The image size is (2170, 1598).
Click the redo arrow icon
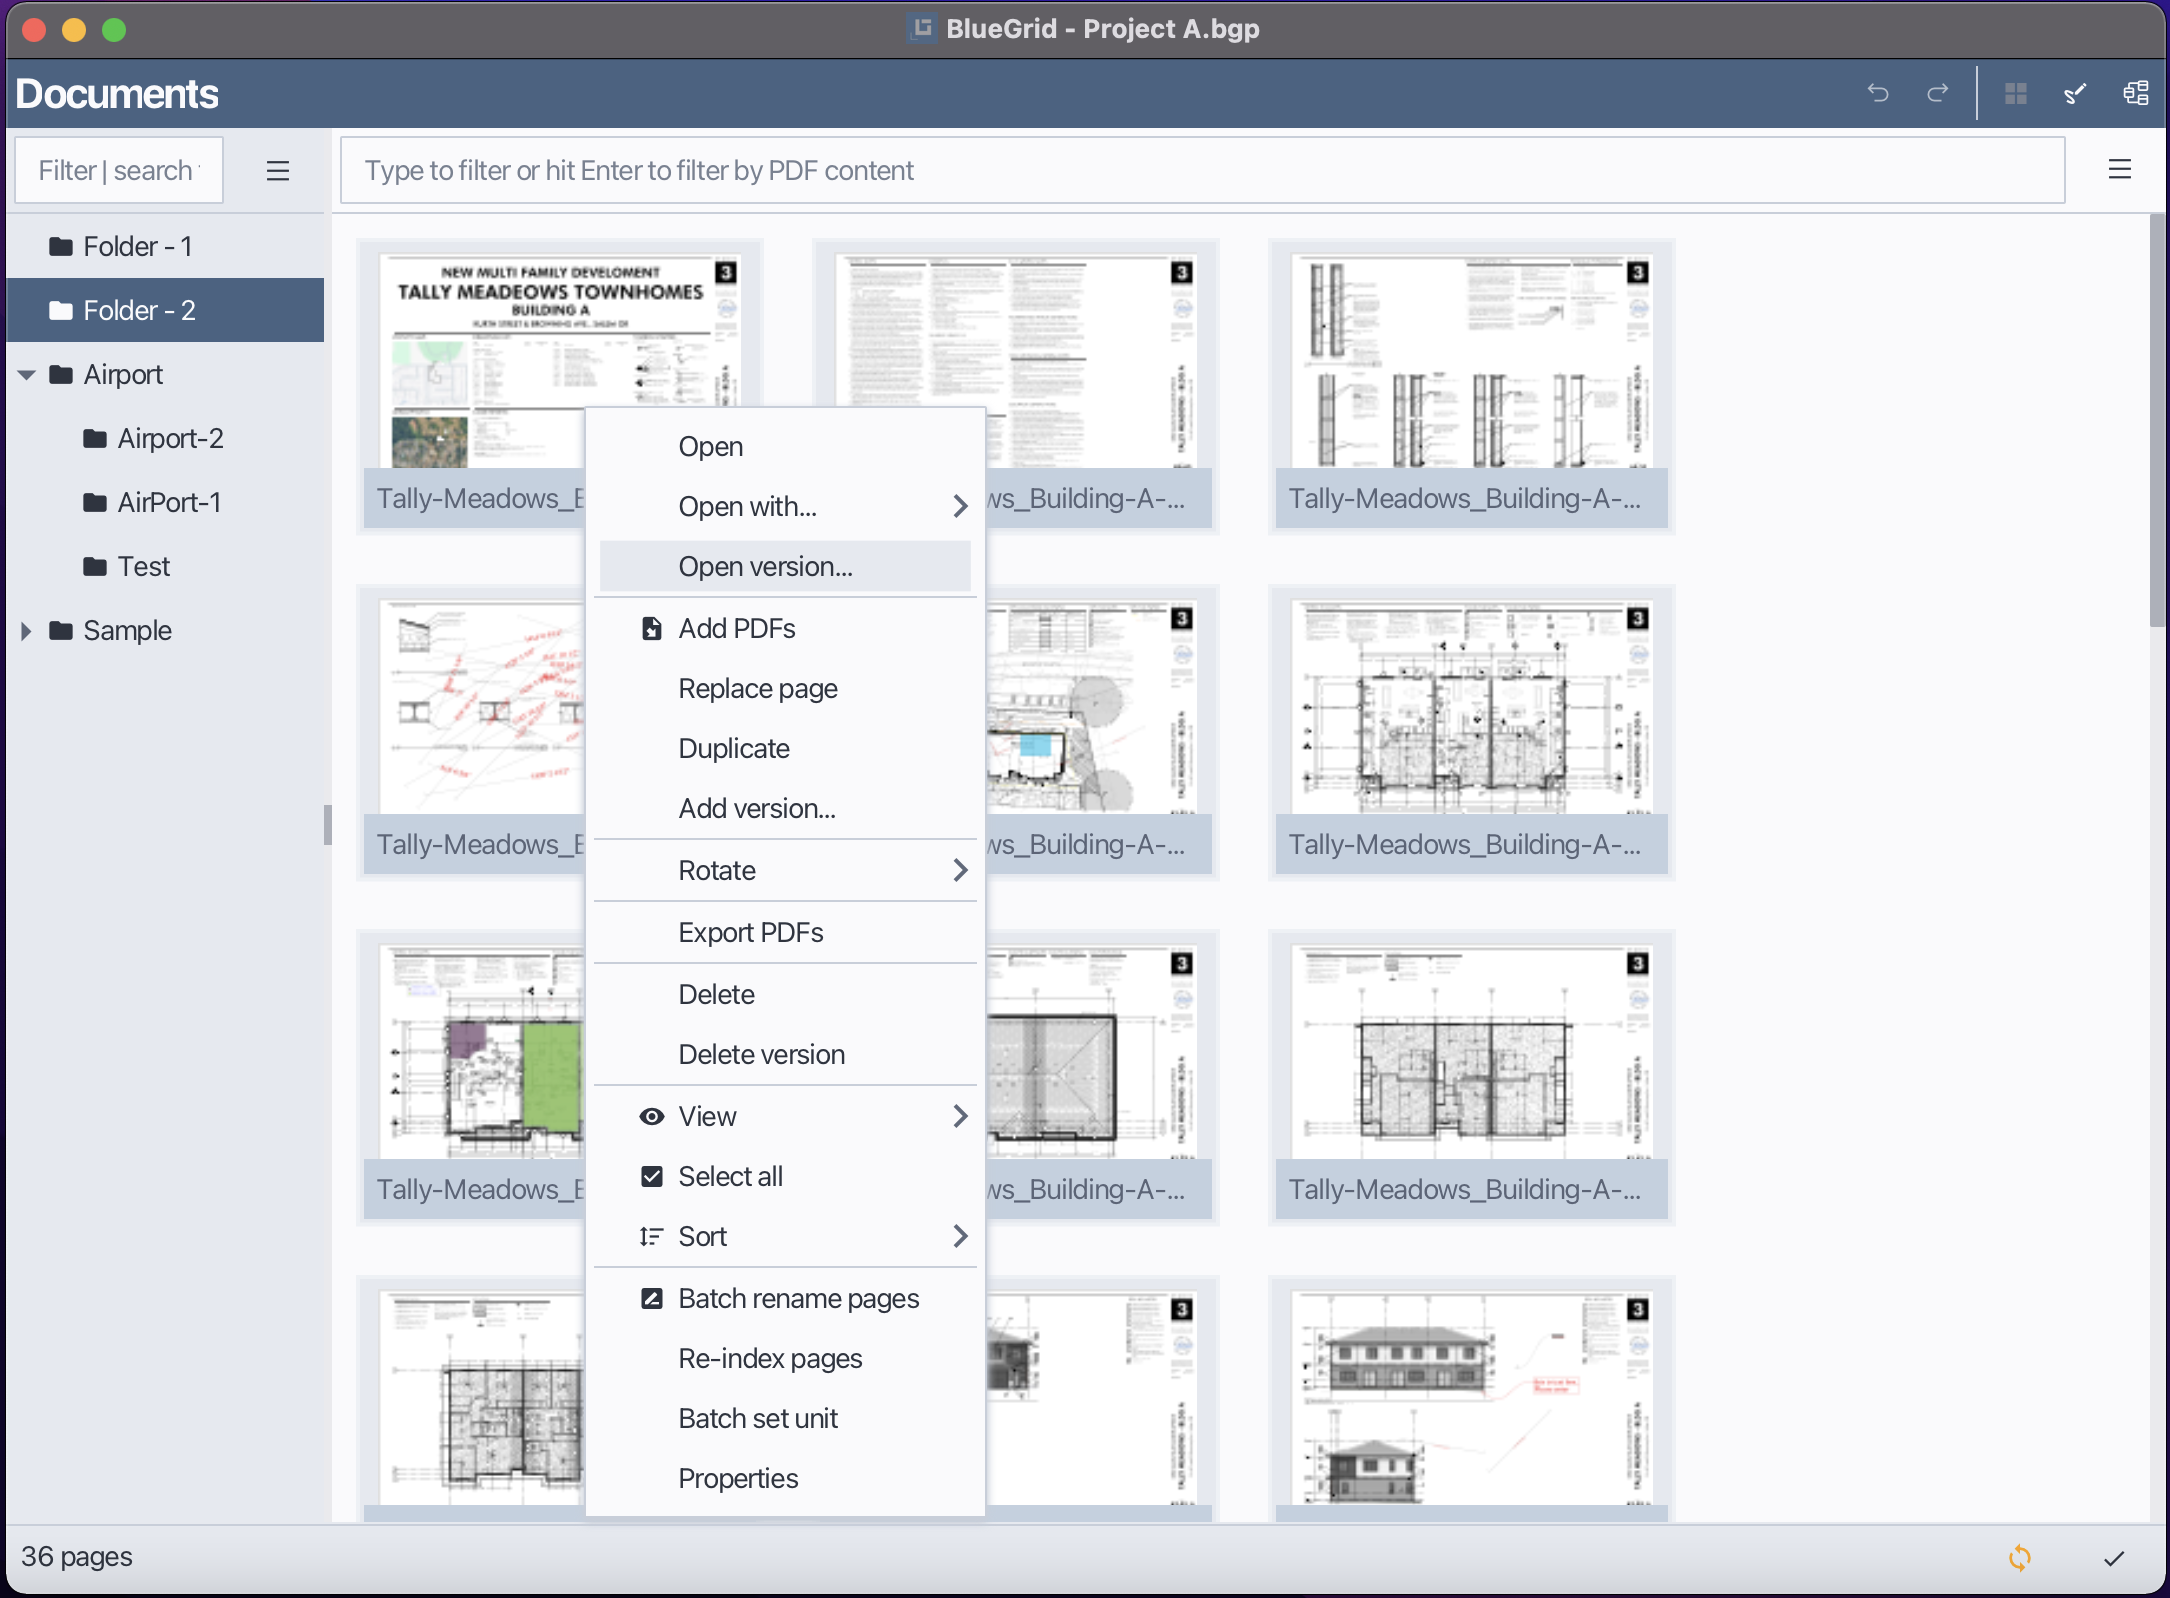point(1937,93)
